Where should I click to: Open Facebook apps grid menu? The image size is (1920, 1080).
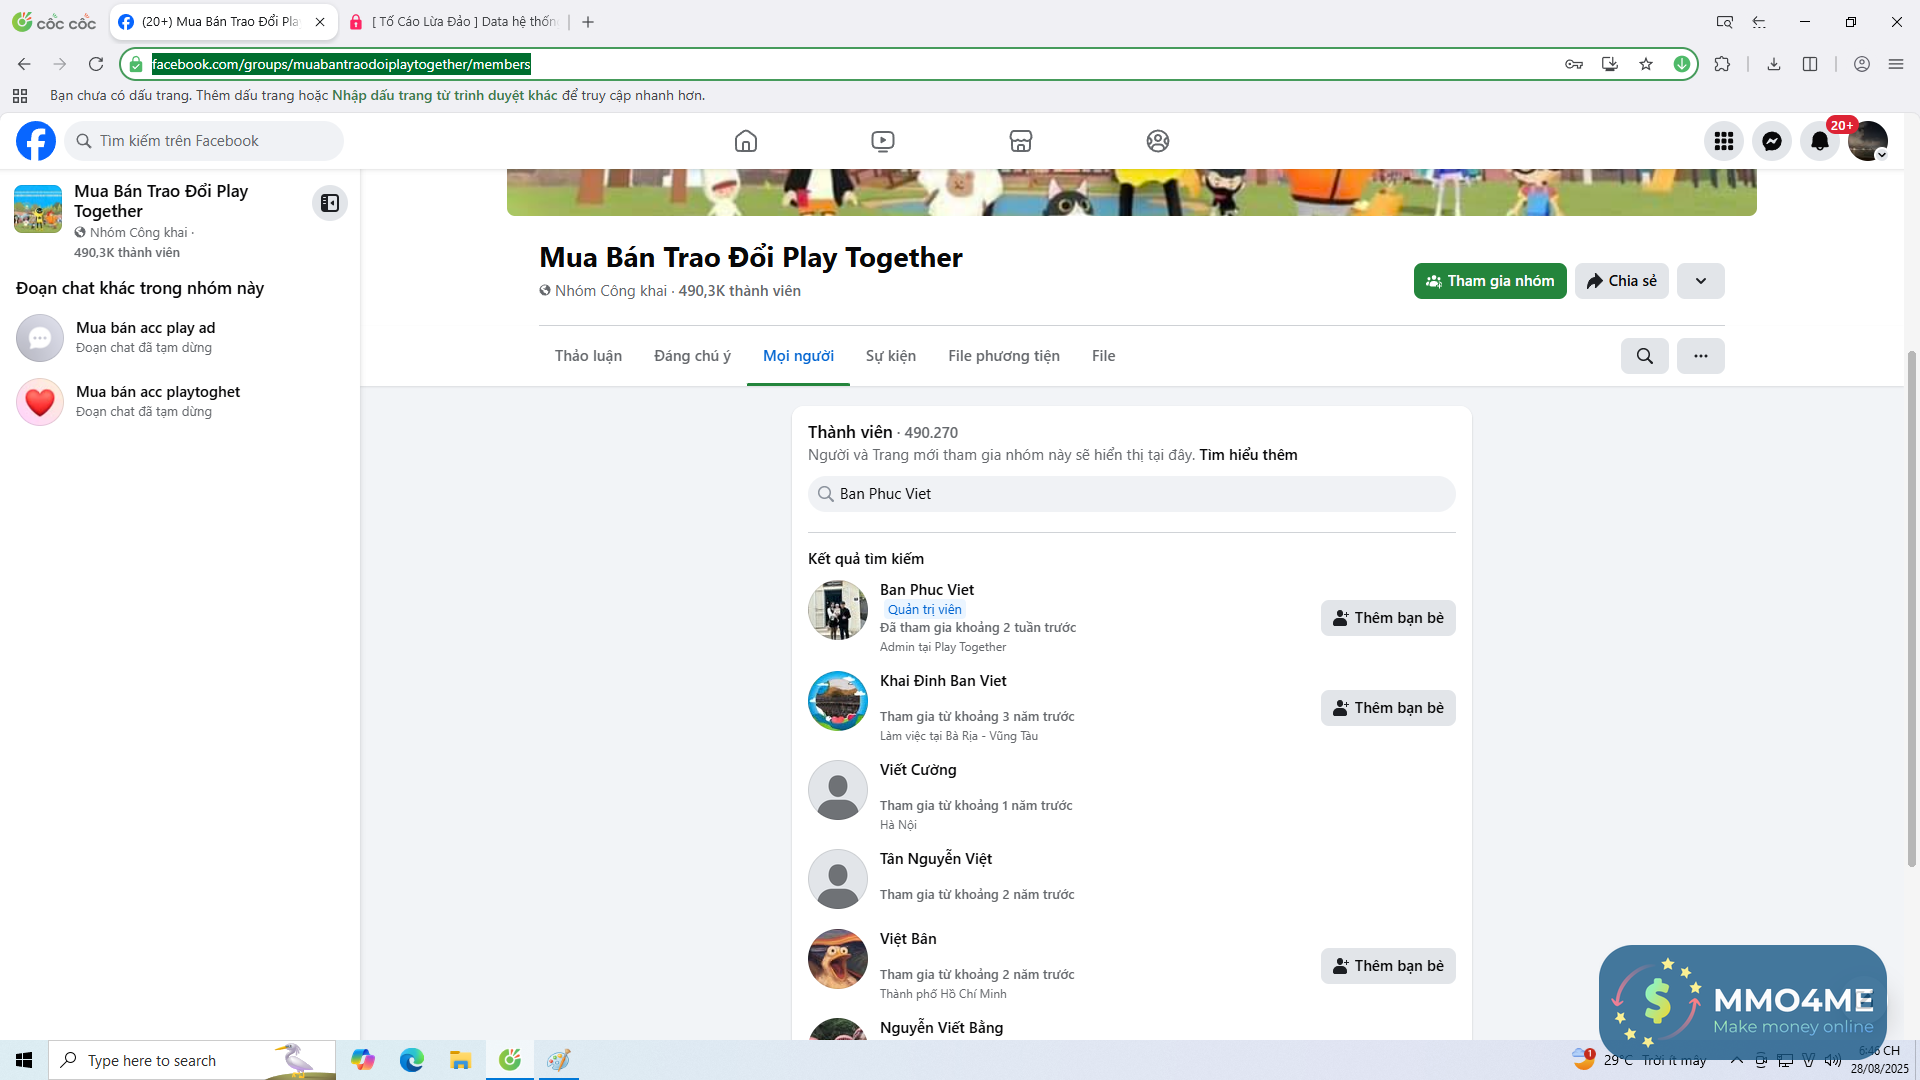[1723, 141]
